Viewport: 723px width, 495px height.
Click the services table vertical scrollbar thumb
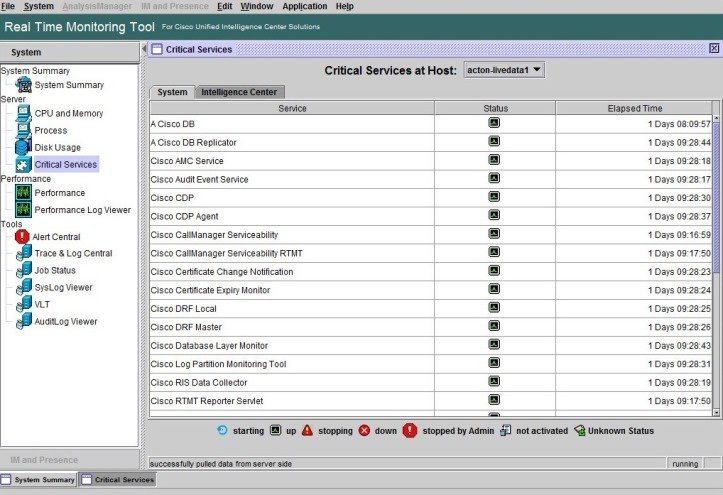pos(716,197)
